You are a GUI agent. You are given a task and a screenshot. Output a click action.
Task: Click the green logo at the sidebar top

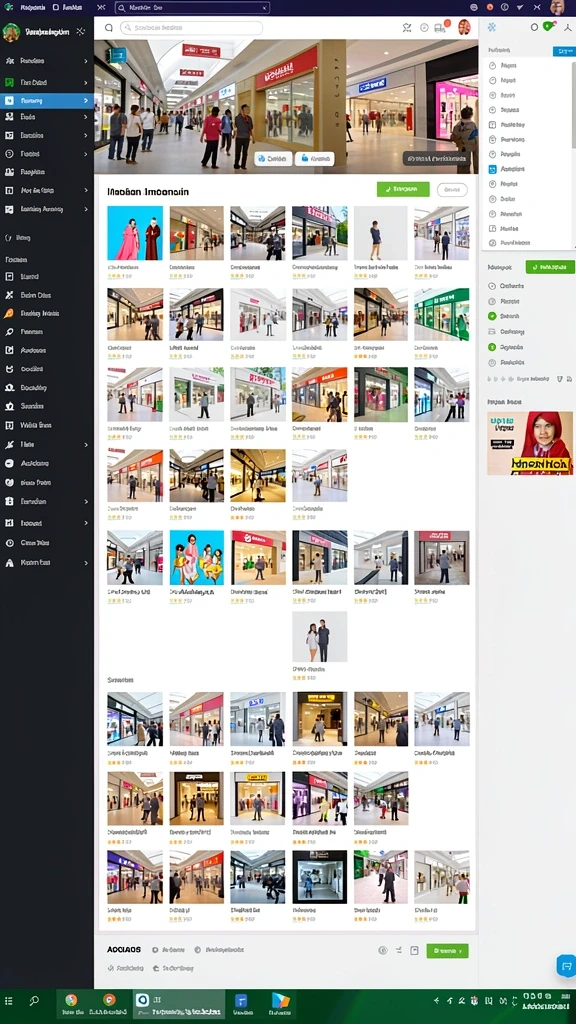11,32
